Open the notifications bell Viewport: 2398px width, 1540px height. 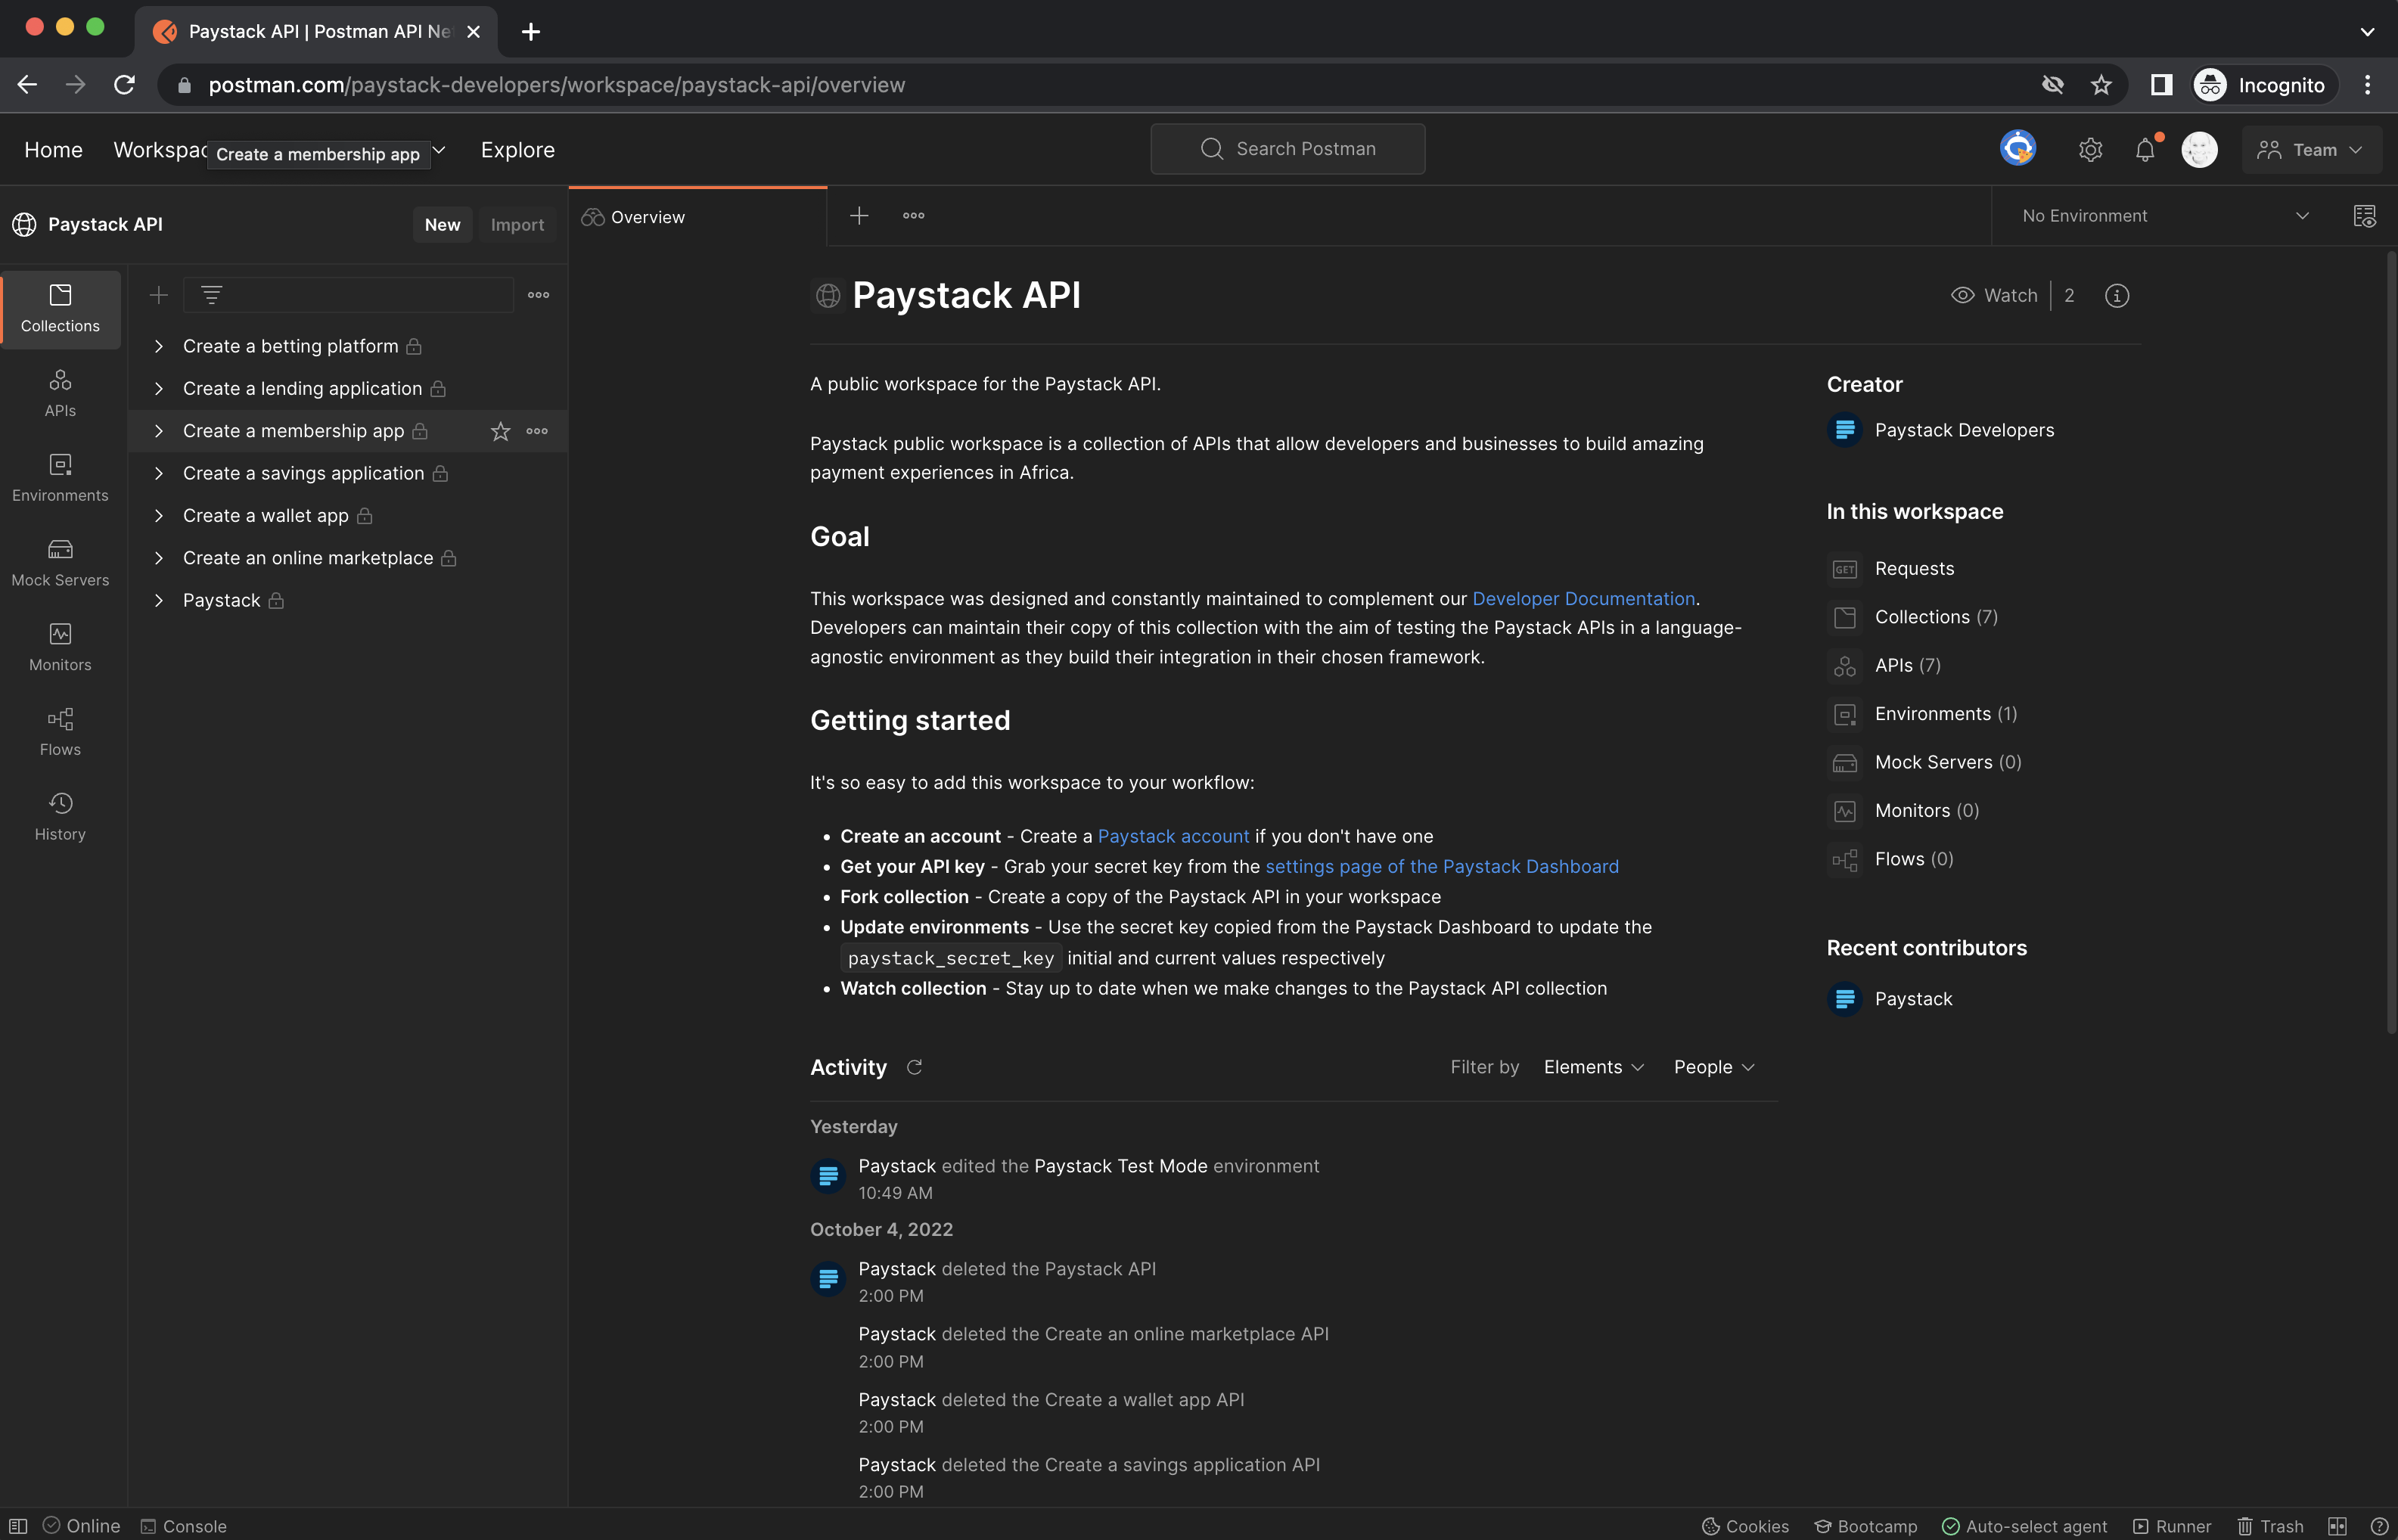(x=2144, y=150)
